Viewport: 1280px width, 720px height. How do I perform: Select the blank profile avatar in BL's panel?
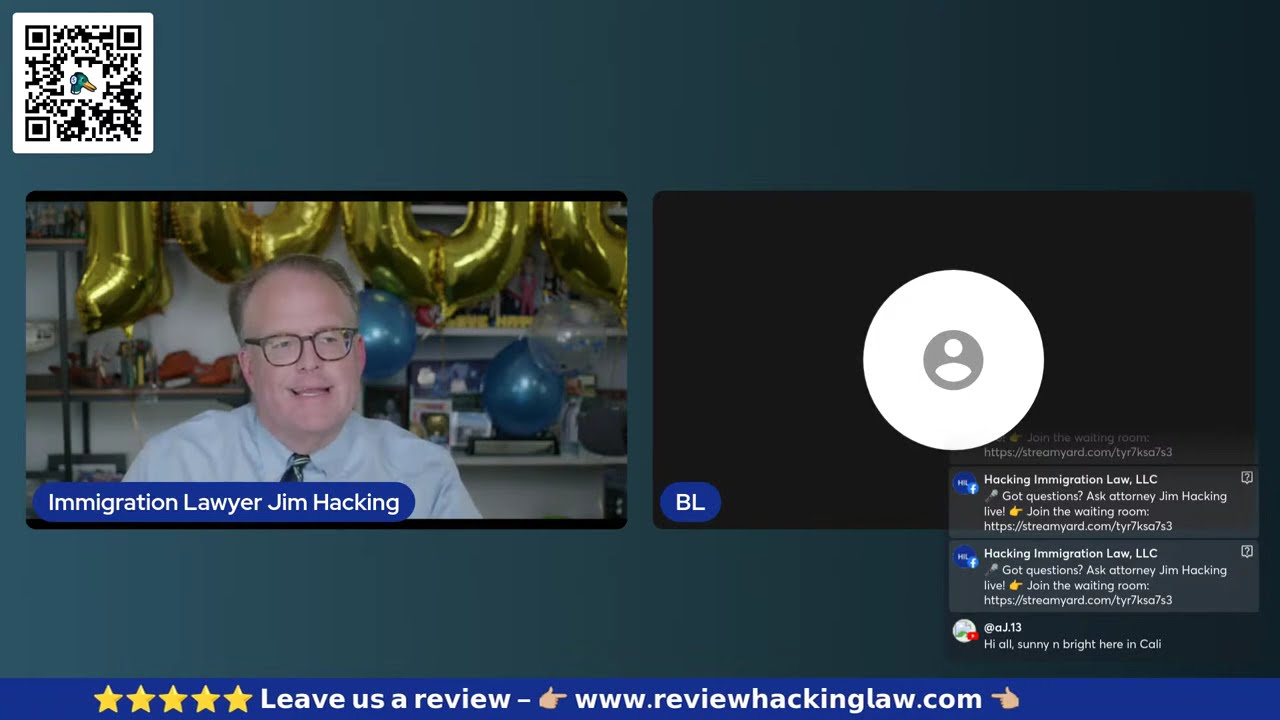click(x=953, y=360)
